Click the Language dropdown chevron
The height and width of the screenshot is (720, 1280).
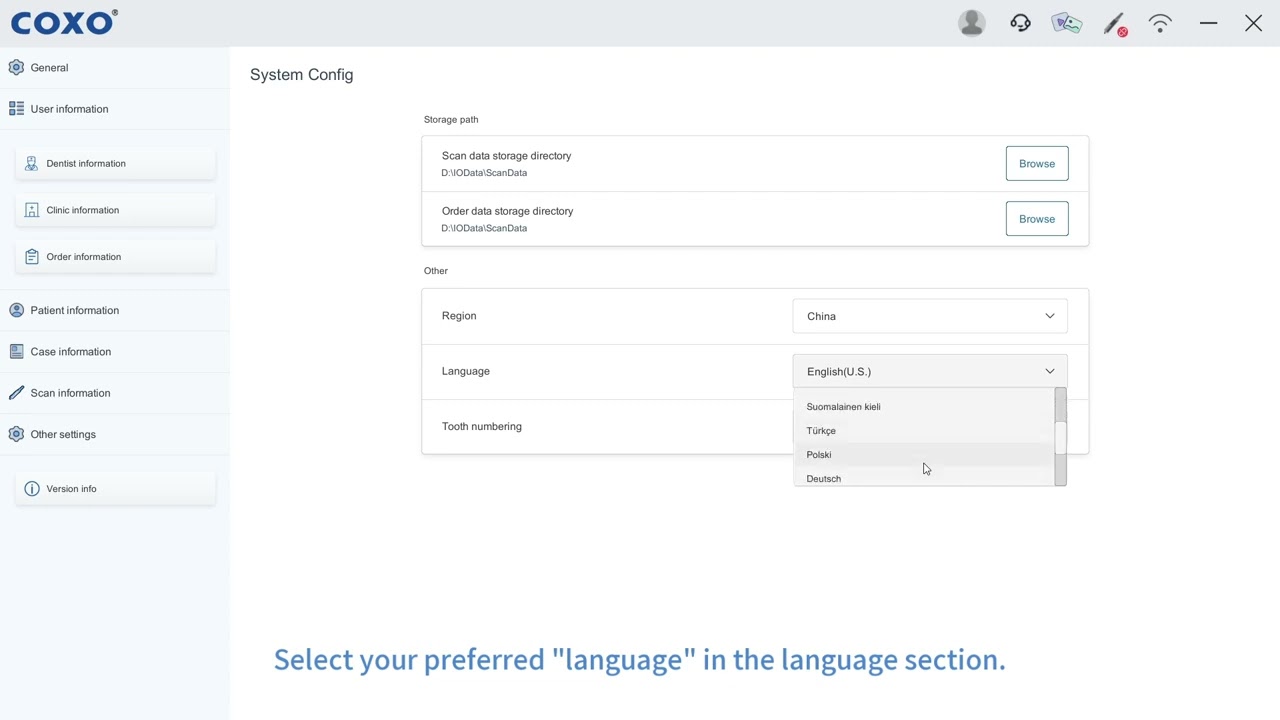coord(1050,371)
